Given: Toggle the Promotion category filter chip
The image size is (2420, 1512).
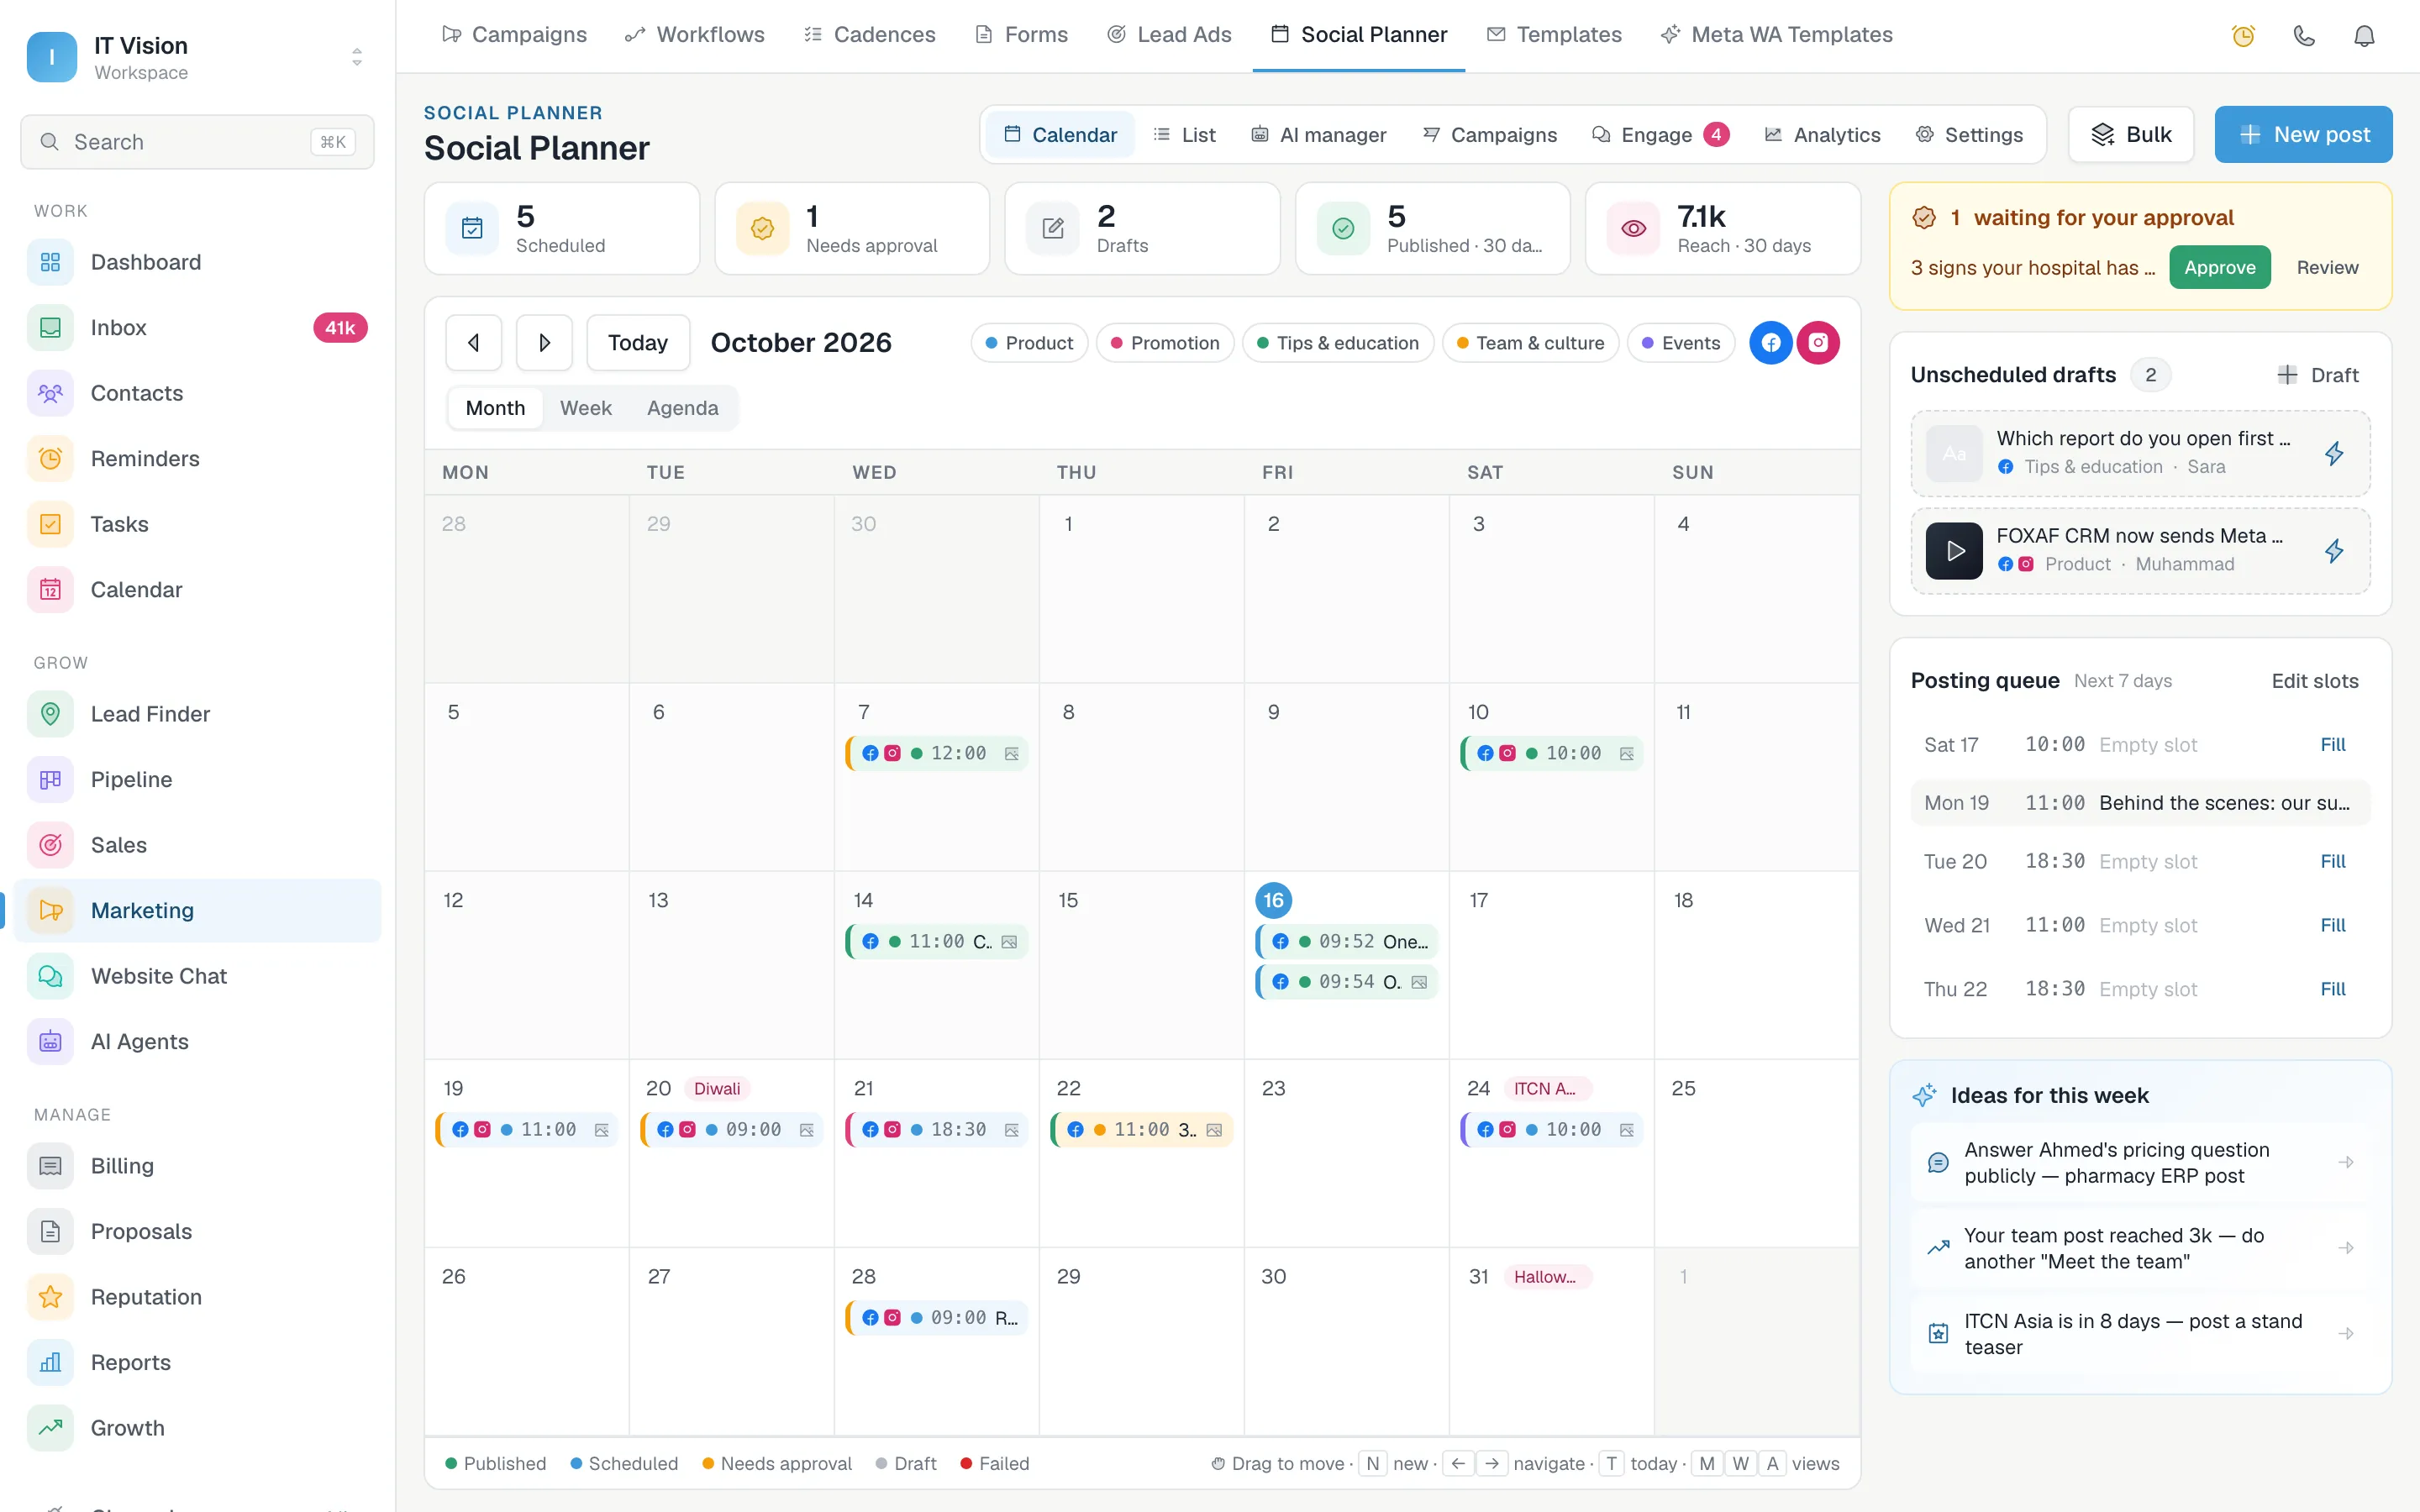Looking at the screenshot, I should tap(1165, 343).
